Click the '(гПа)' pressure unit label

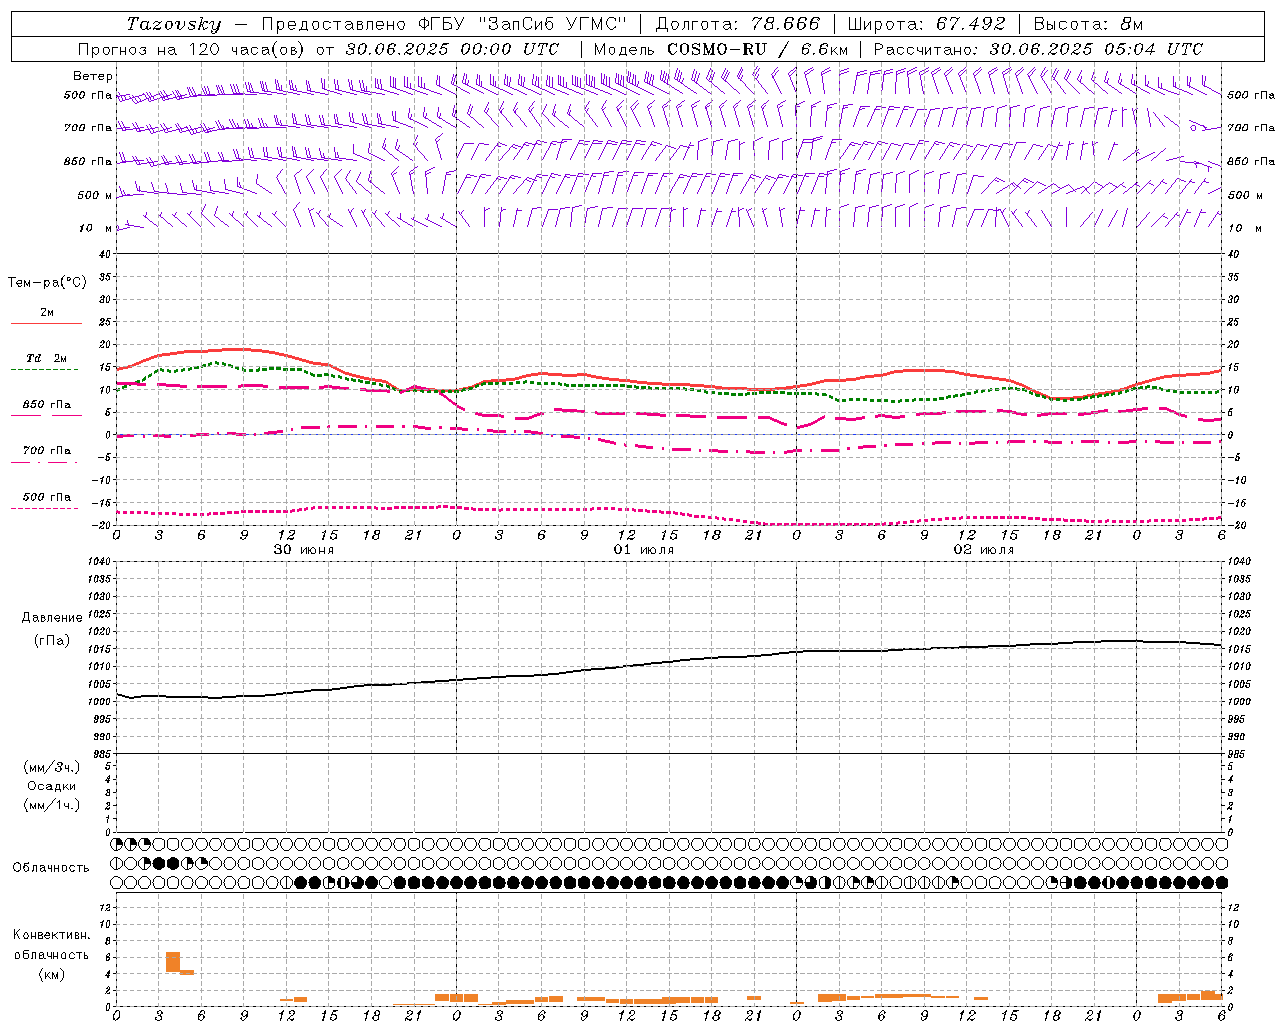click(52, 640)
